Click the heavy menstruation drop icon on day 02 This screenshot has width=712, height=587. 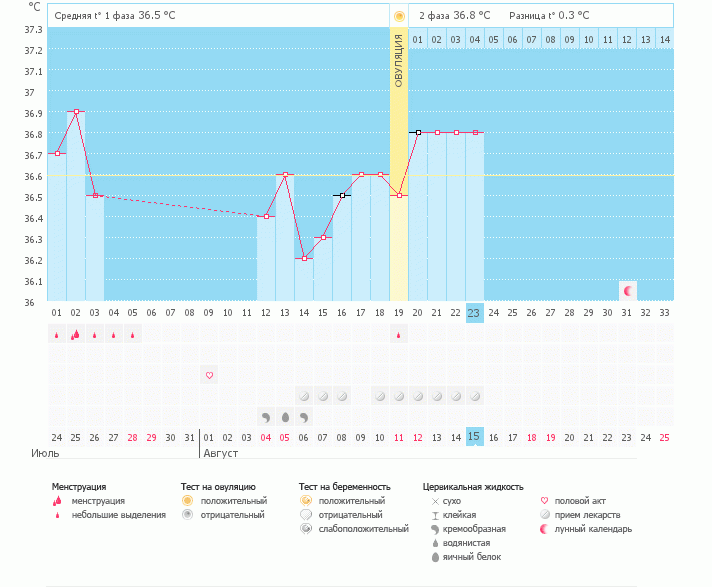point(75,335)
